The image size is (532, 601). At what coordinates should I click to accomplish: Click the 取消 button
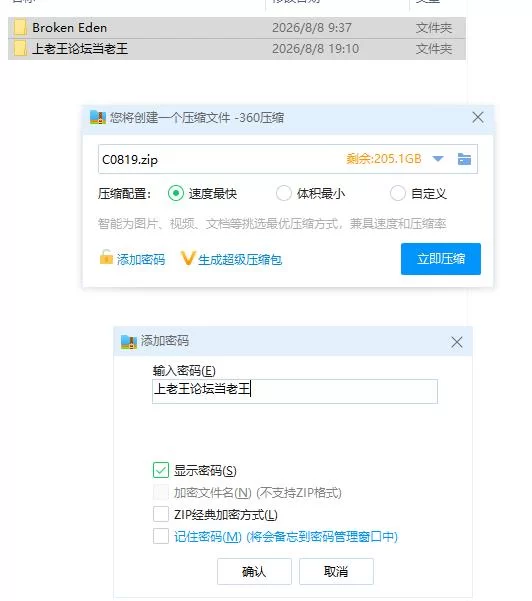(336, 571)
